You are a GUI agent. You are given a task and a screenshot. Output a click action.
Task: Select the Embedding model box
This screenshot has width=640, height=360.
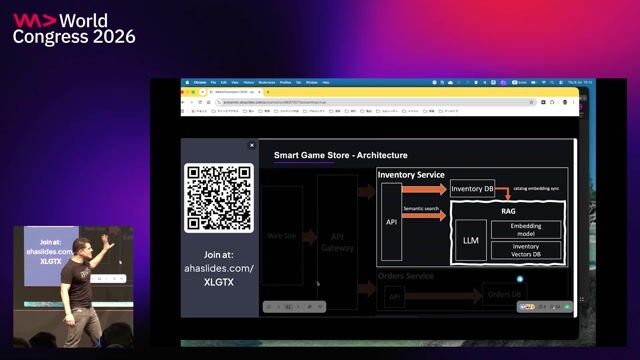coord(526,229)
